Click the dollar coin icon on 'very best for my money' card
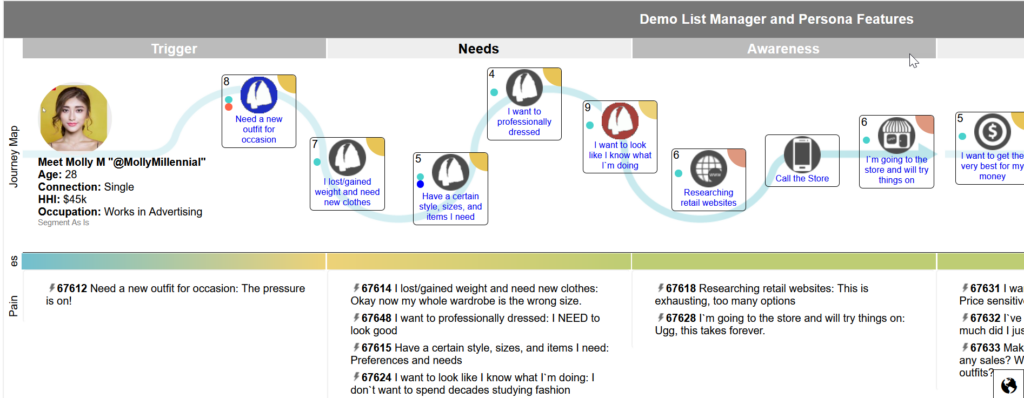Screen dimensions: 1024x398 (x=992, y=132)
